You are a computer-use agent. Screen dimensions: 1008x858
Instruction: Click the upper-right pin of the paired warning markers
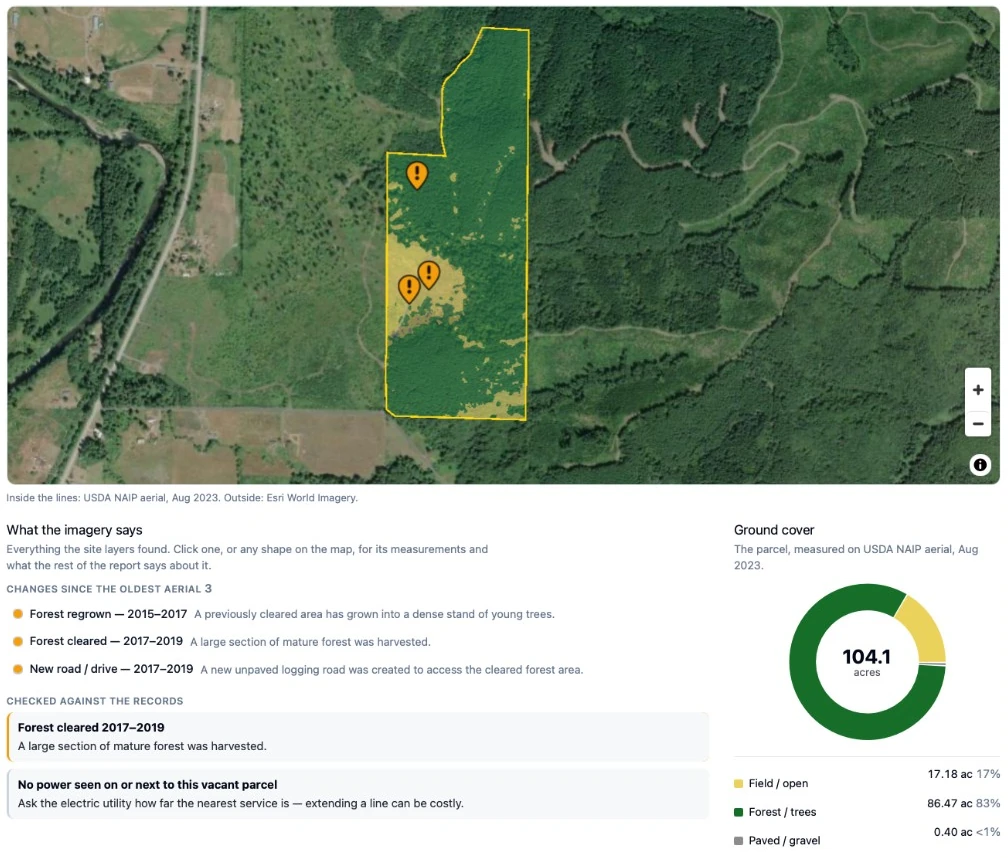click(x=429, y=275)
